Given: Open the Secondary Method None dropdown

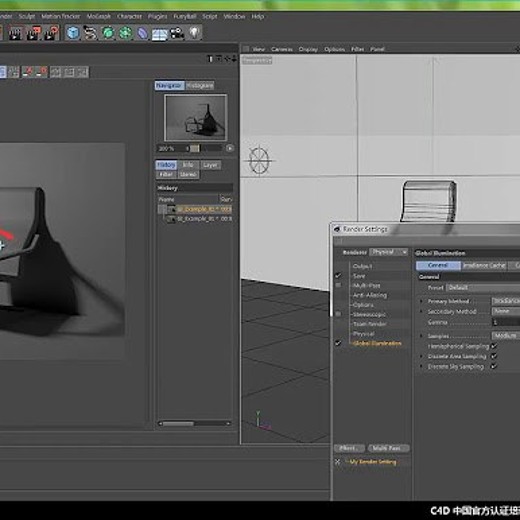Looking at the screenshot, I should click(506, 311).
